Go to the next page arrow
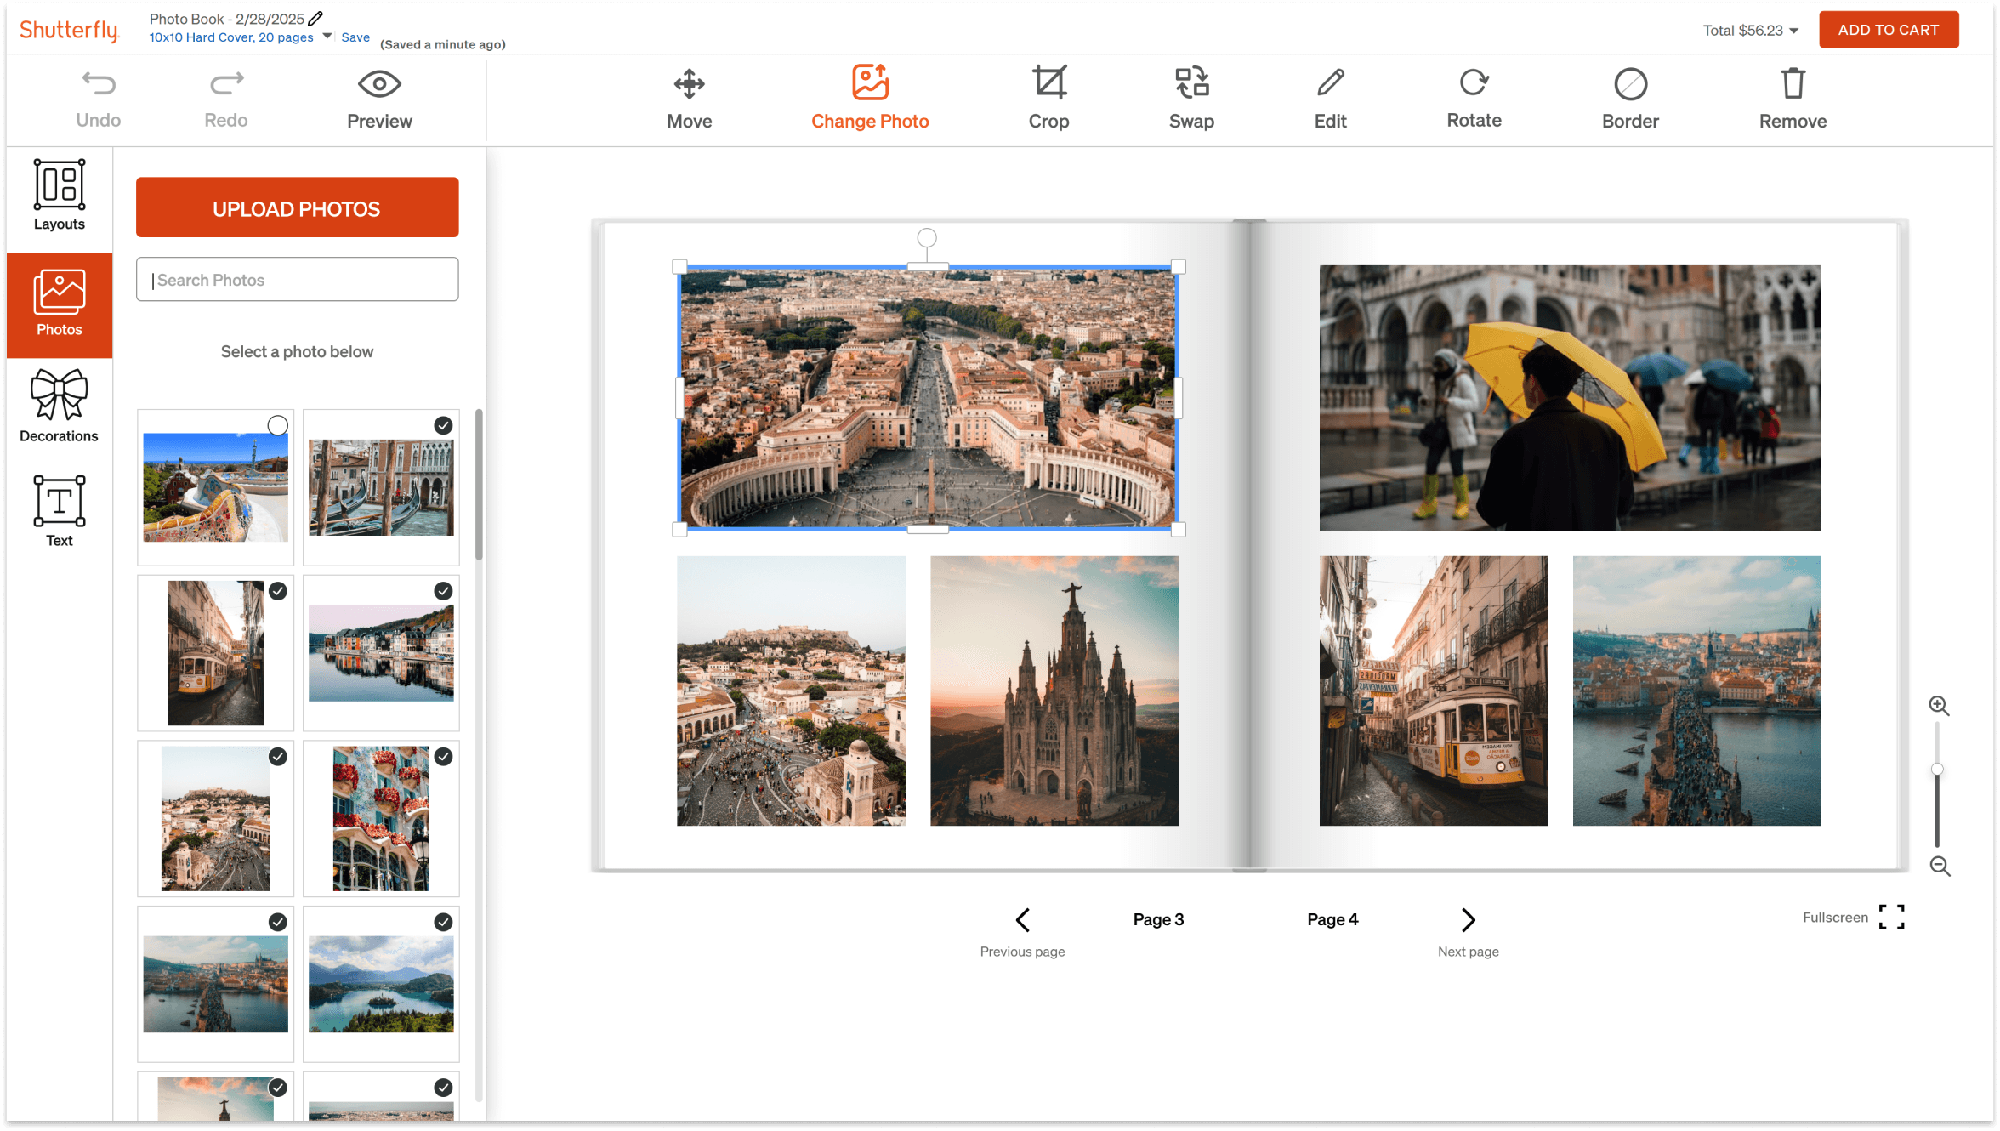This screenshot has width=2000, height=1131. click(x=1468, y=920)
